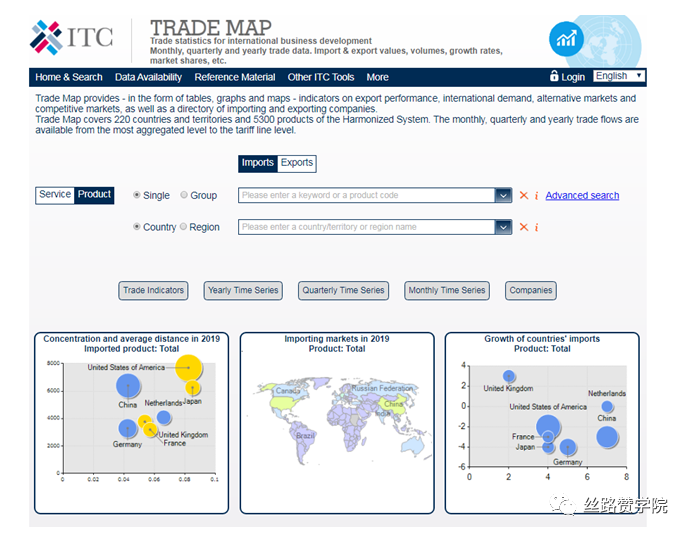Click Canada on the world map
This screenshot has width=690, height=536.
[286, 391]
